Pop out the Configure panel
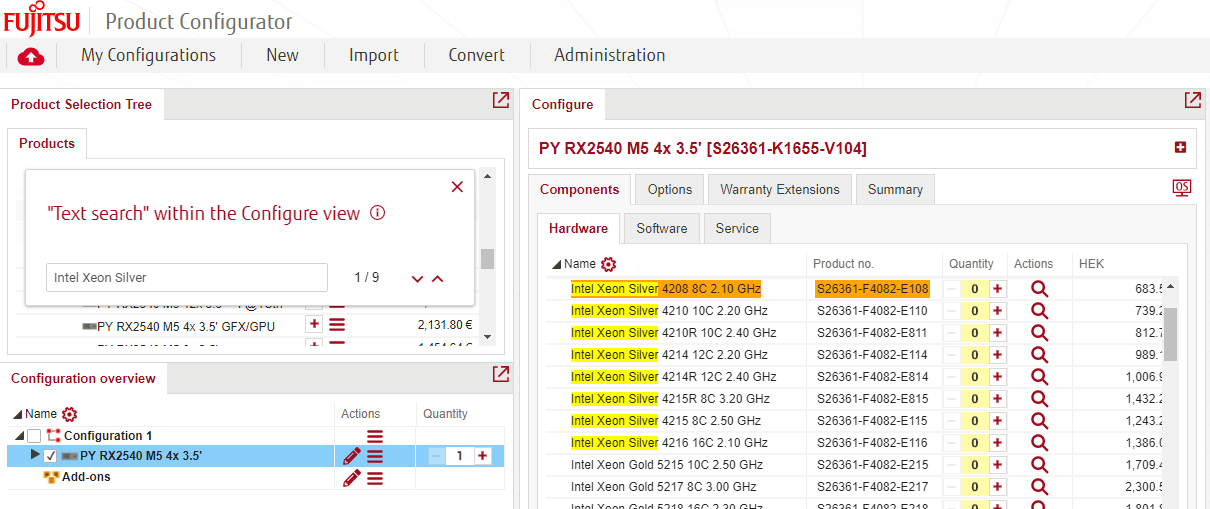Viewport: 1210px width, 509px height. [x=1192, y=100]
